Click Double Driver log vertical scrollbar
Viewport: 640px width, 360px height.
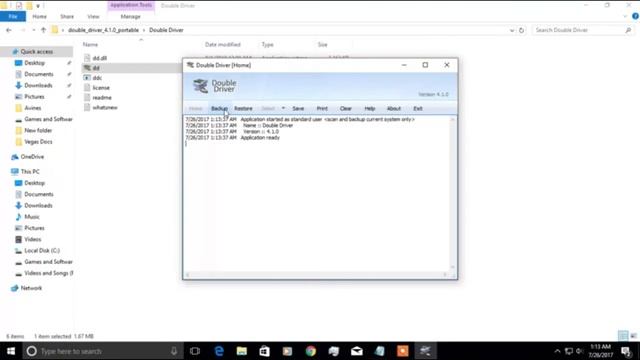pos(453,193)
